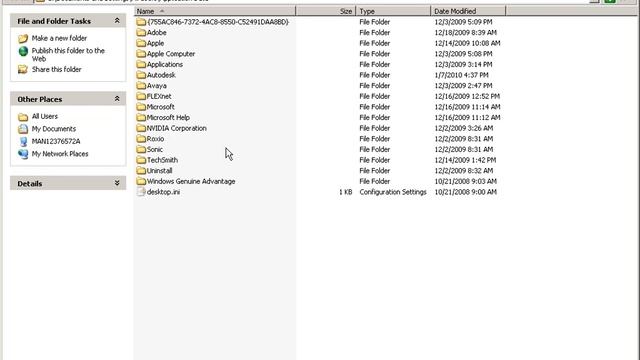Image resolution: width=640 pixels, height=360 pixels.
Task: Sort by Date Modified column header
Action: point(468,11)
